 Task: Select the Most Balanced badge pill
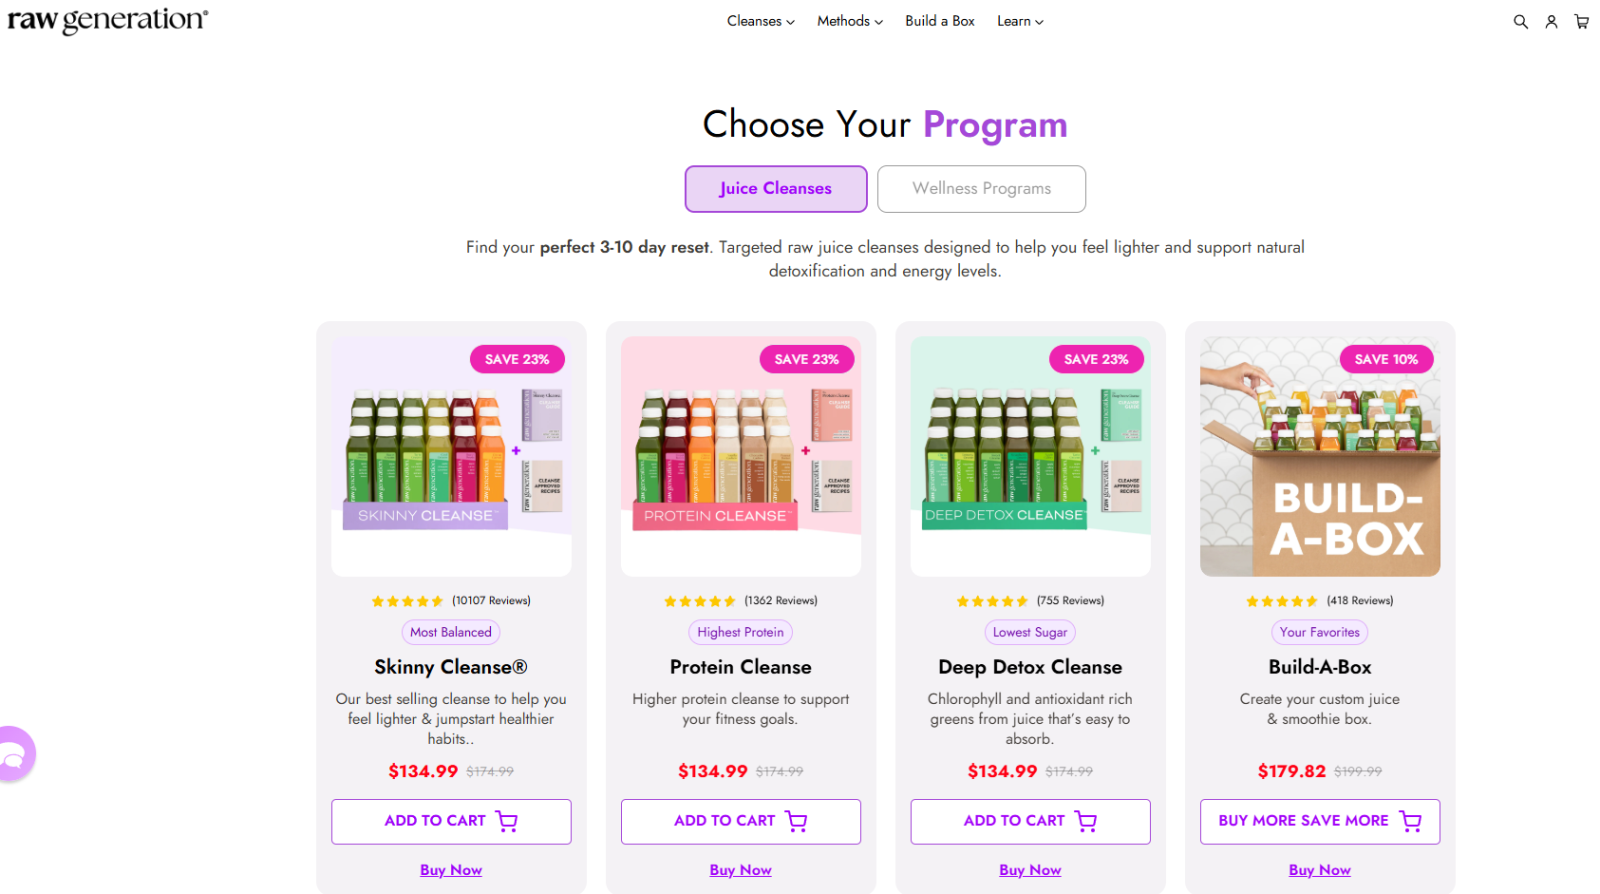tap(450, 631)
